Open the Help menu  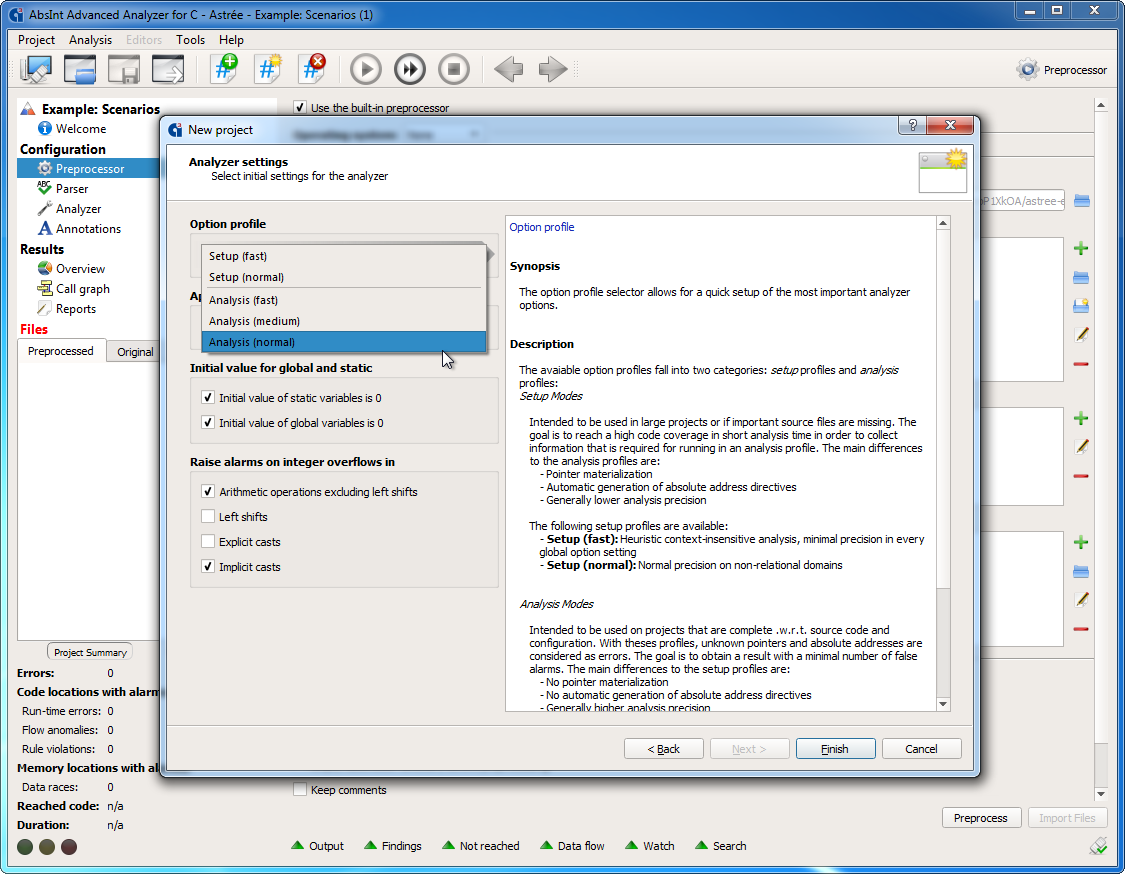pos(231,39)
